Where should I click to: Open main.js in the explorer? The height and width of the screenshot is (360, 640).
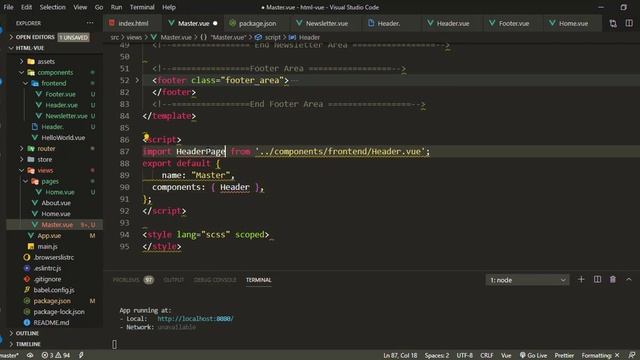pos(47,247)
